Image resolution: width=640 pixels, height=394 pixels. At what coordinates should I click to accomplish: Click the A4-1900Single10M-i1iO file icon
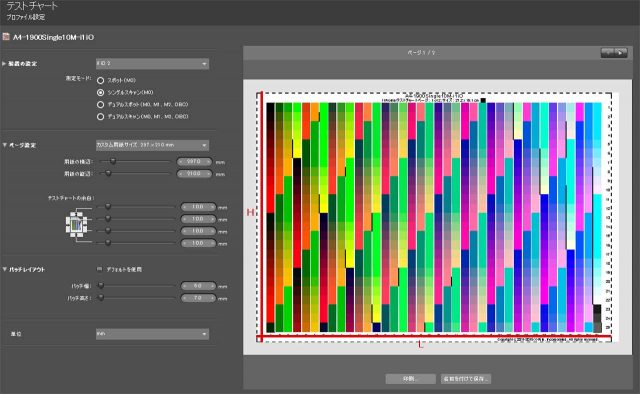tap(6, 37)
